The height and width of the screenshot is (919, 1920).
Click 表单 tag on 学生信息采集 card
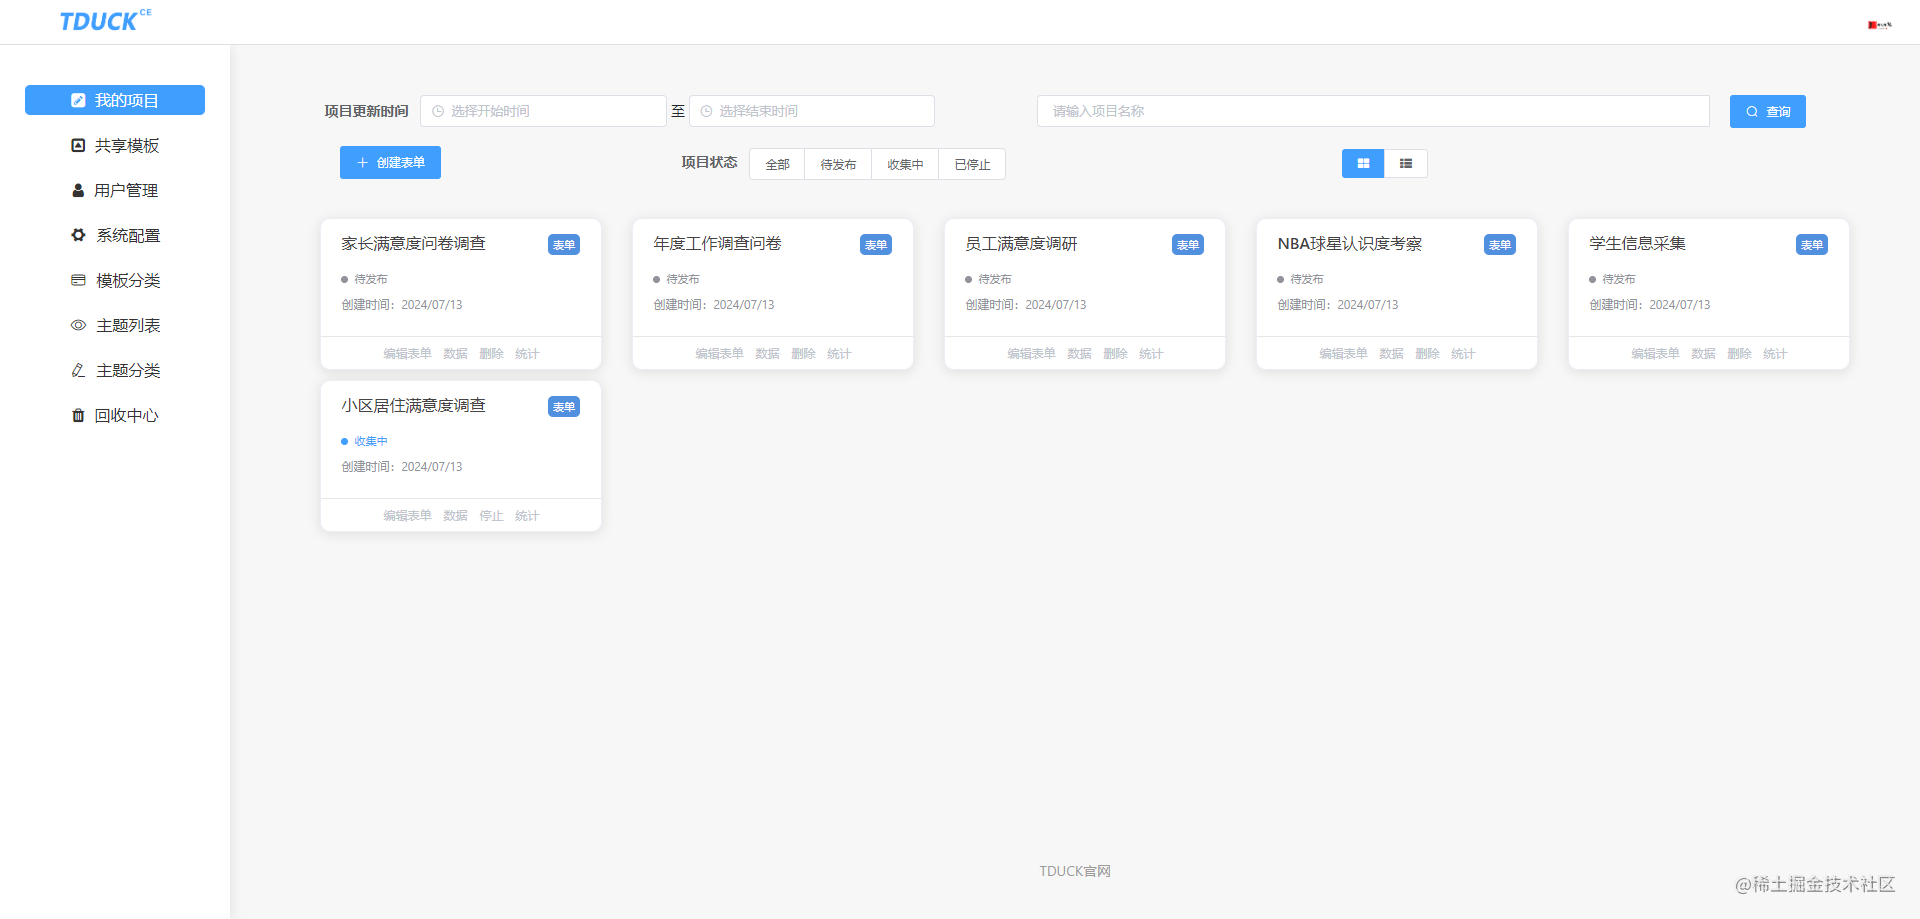[x=1811, y=244]
